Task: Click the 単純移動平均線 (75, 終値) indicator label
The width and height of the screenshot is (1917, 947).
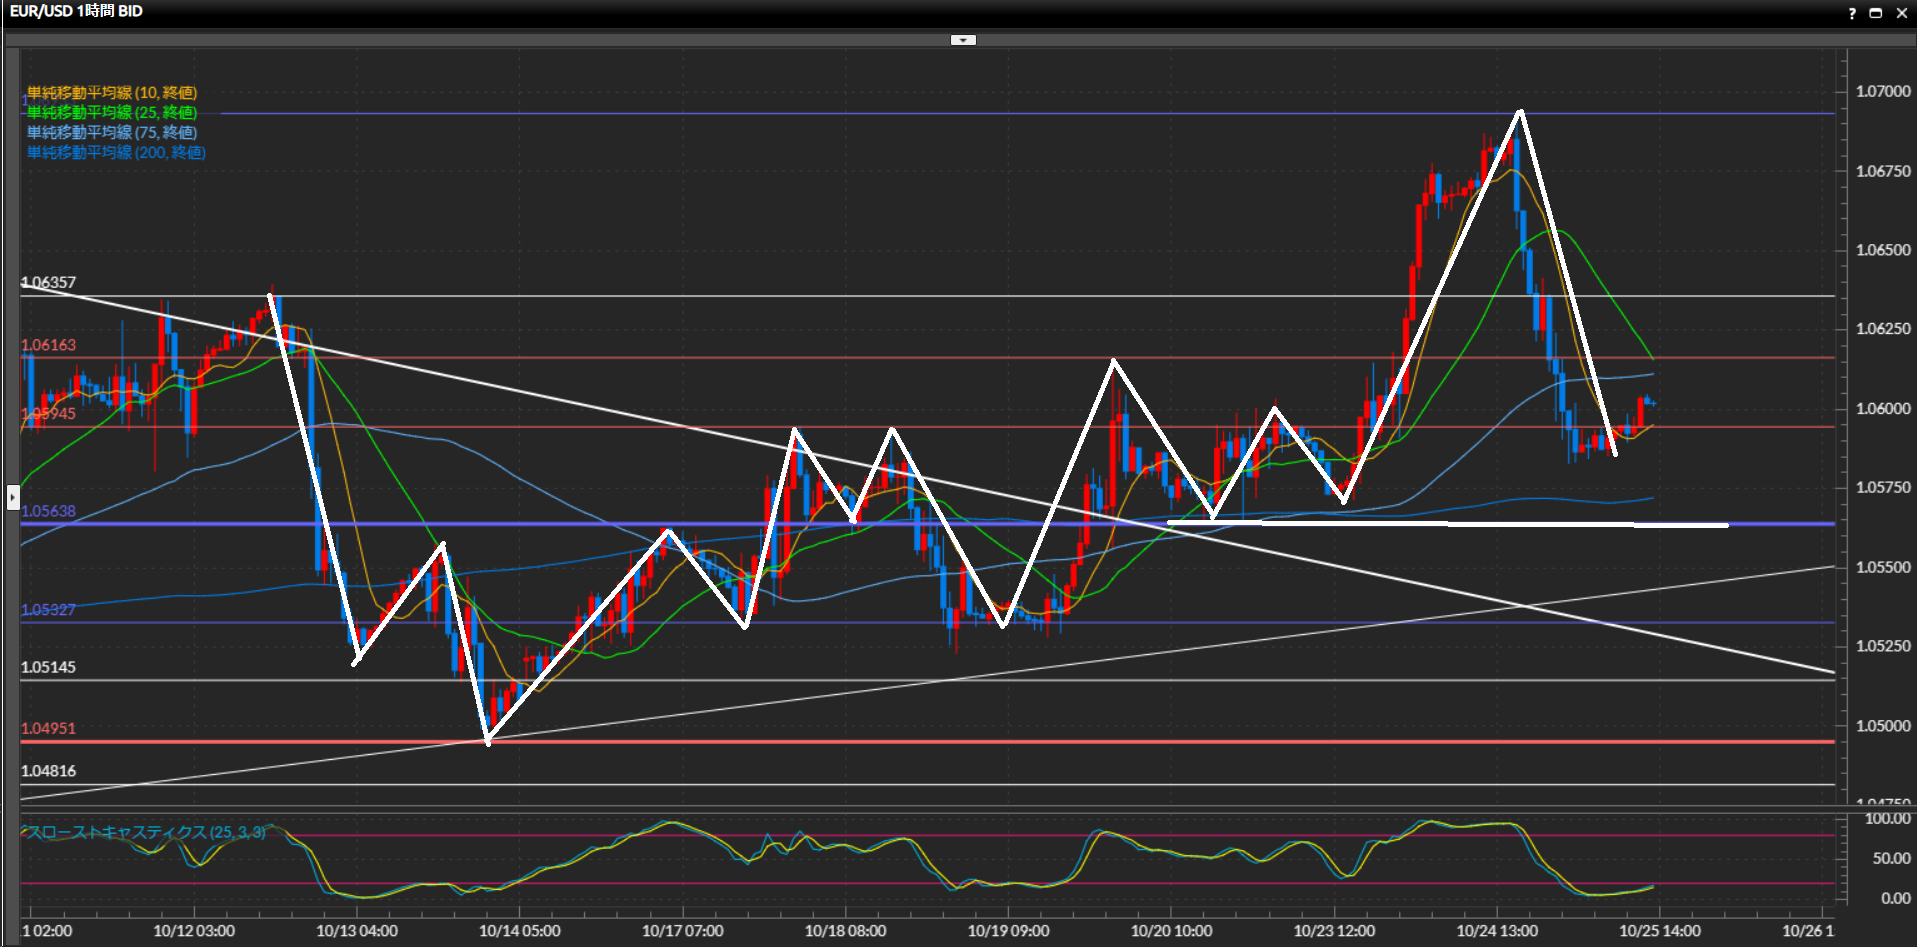Action: [112, 133]
